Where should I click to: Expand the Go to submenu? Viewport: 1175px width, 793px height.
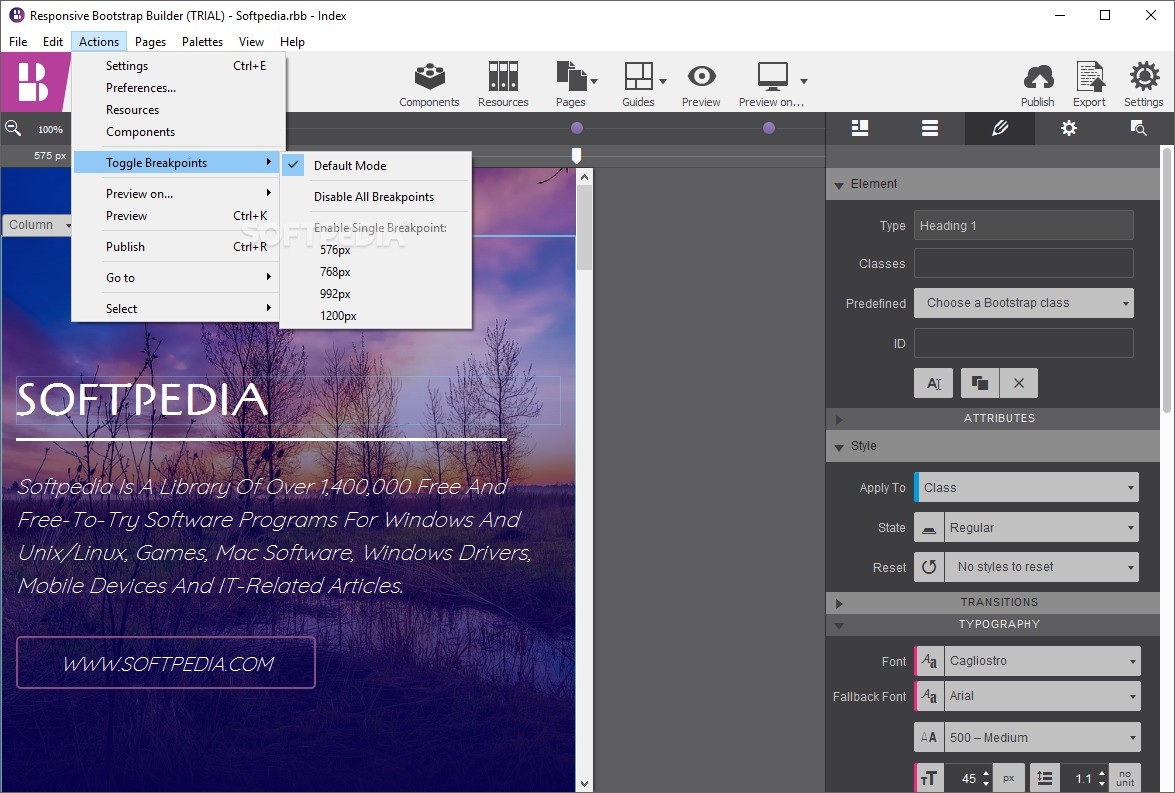178,277
